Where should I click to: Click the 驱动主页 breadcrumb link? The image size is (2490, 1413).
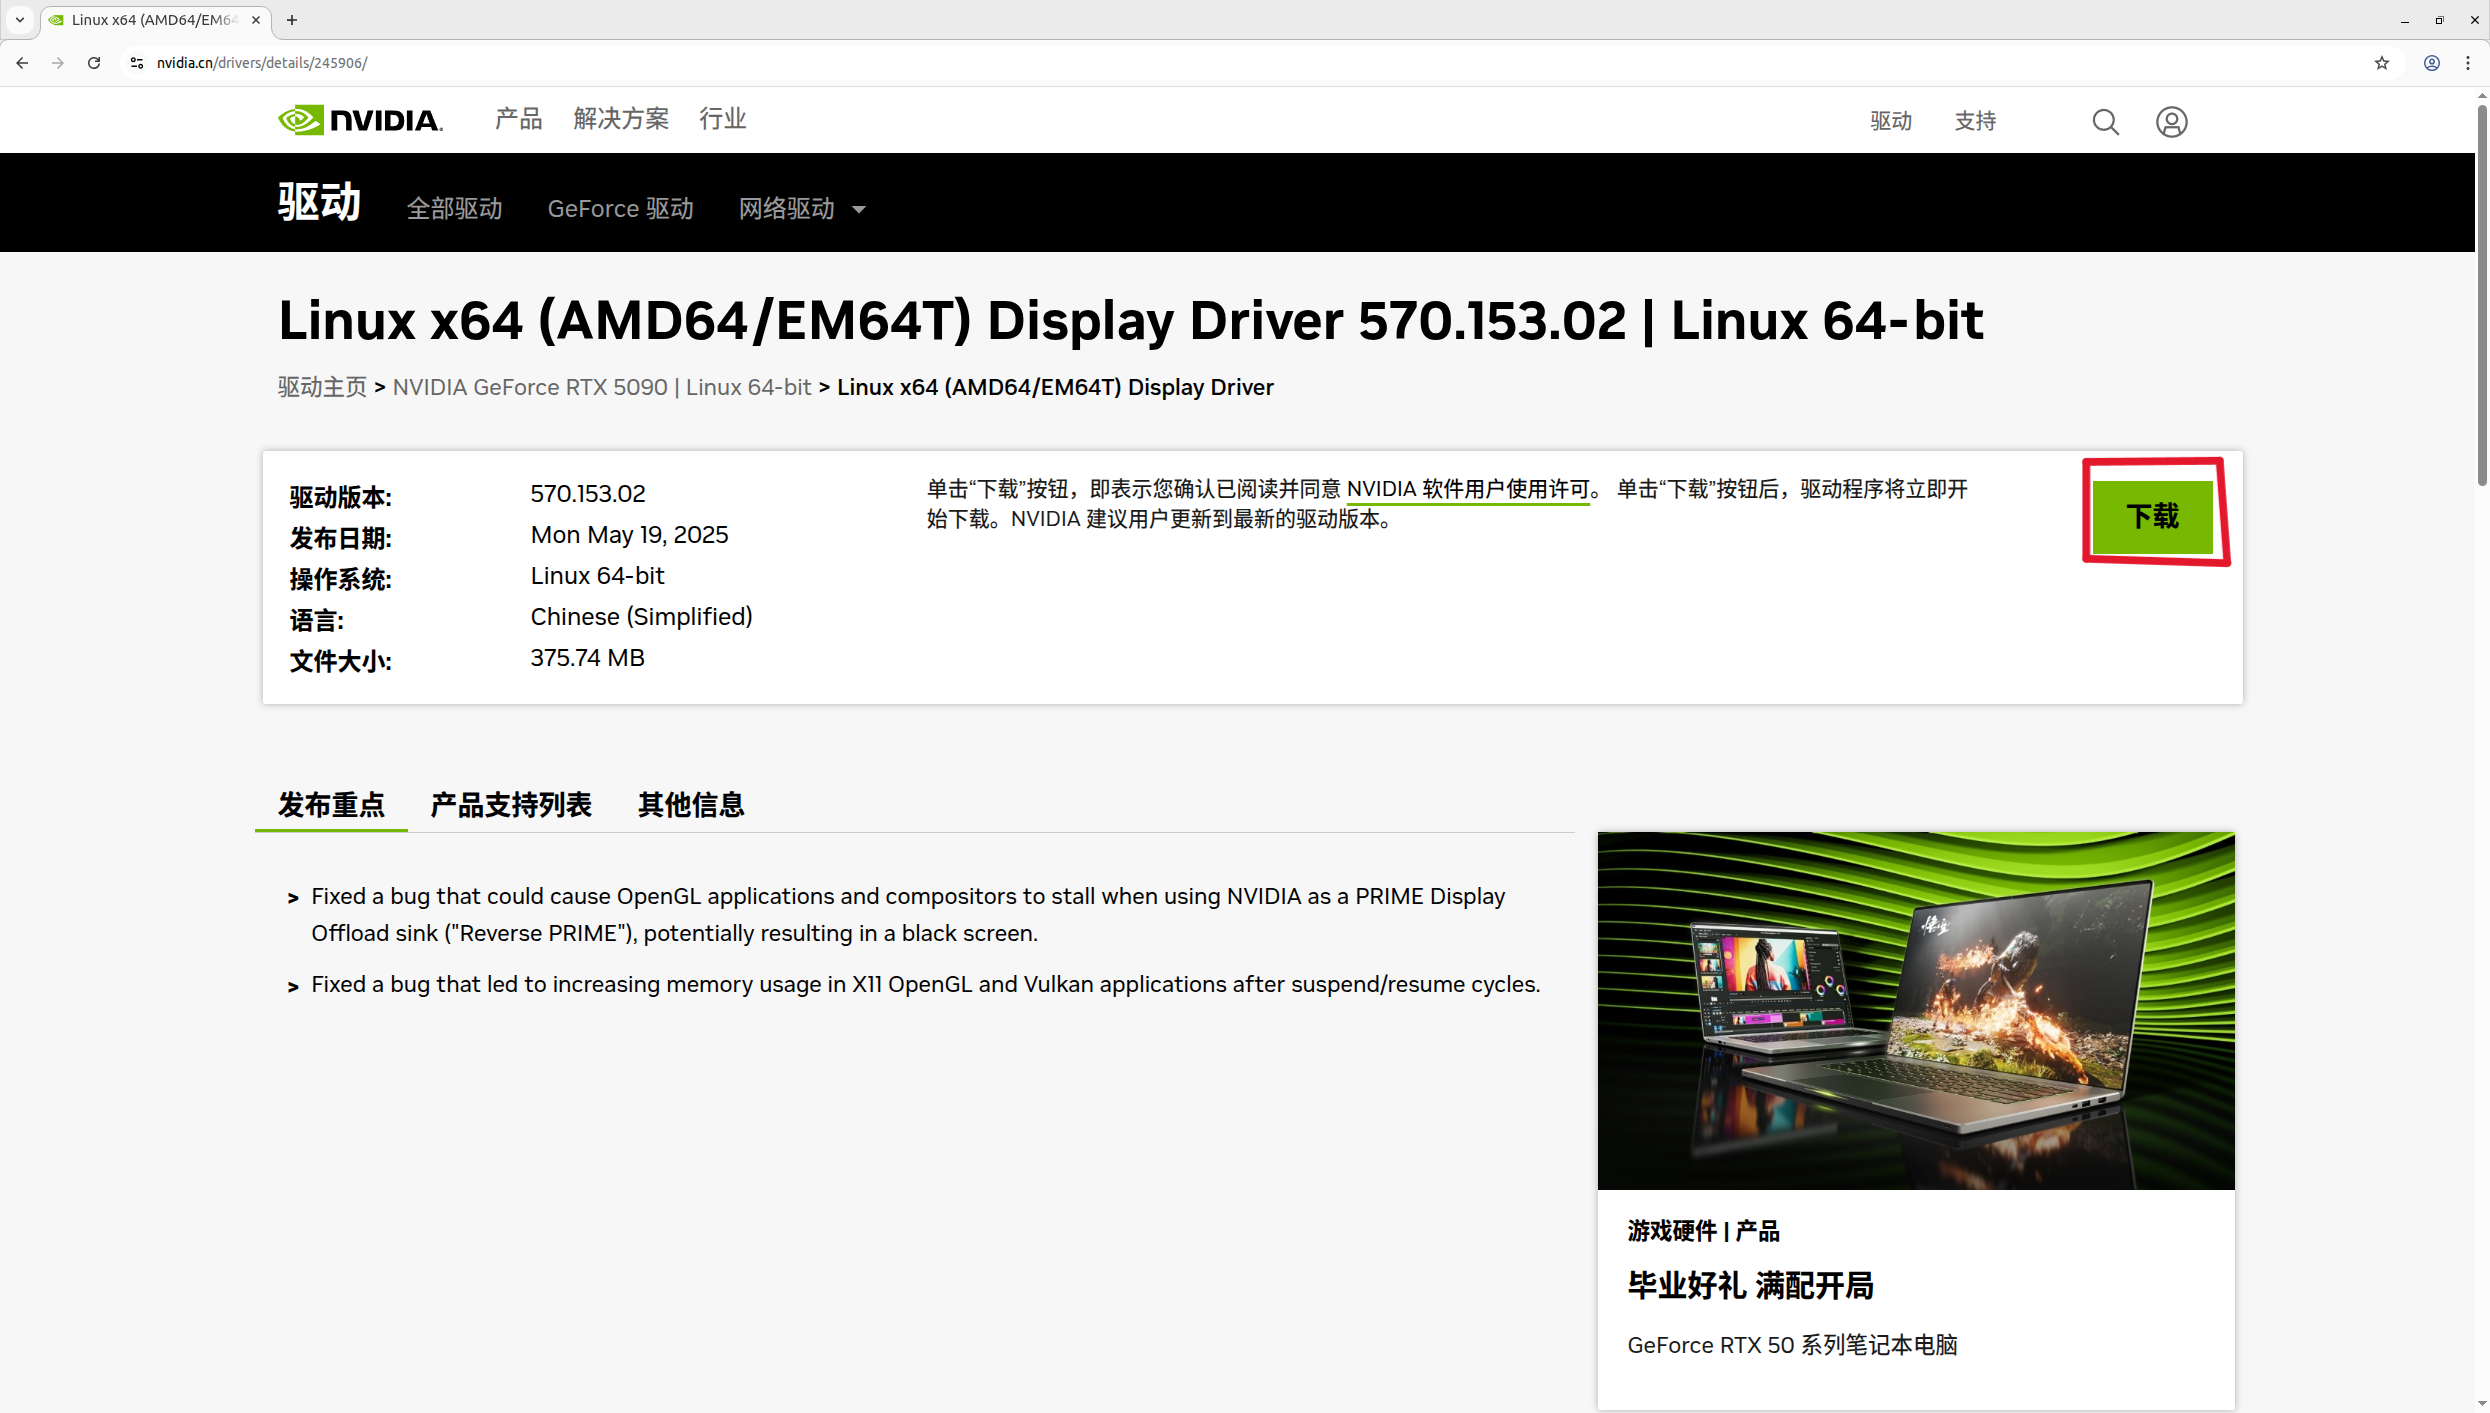tap(322, 387)
